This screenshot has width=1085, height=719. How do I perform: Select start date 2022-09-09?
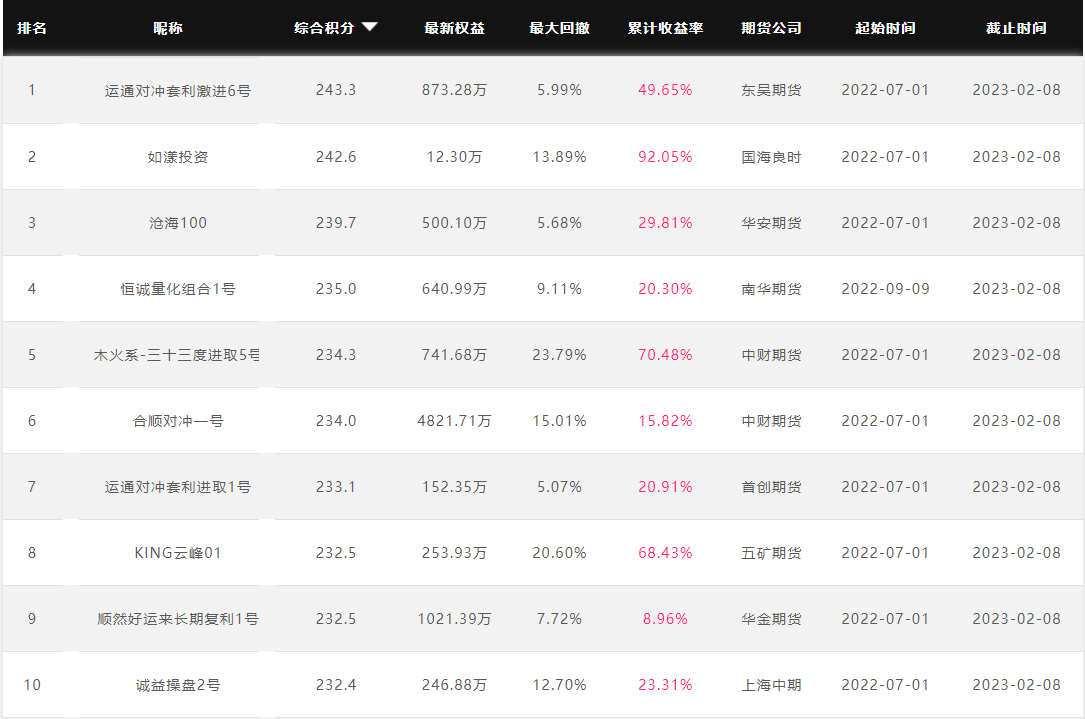(885, 289)
